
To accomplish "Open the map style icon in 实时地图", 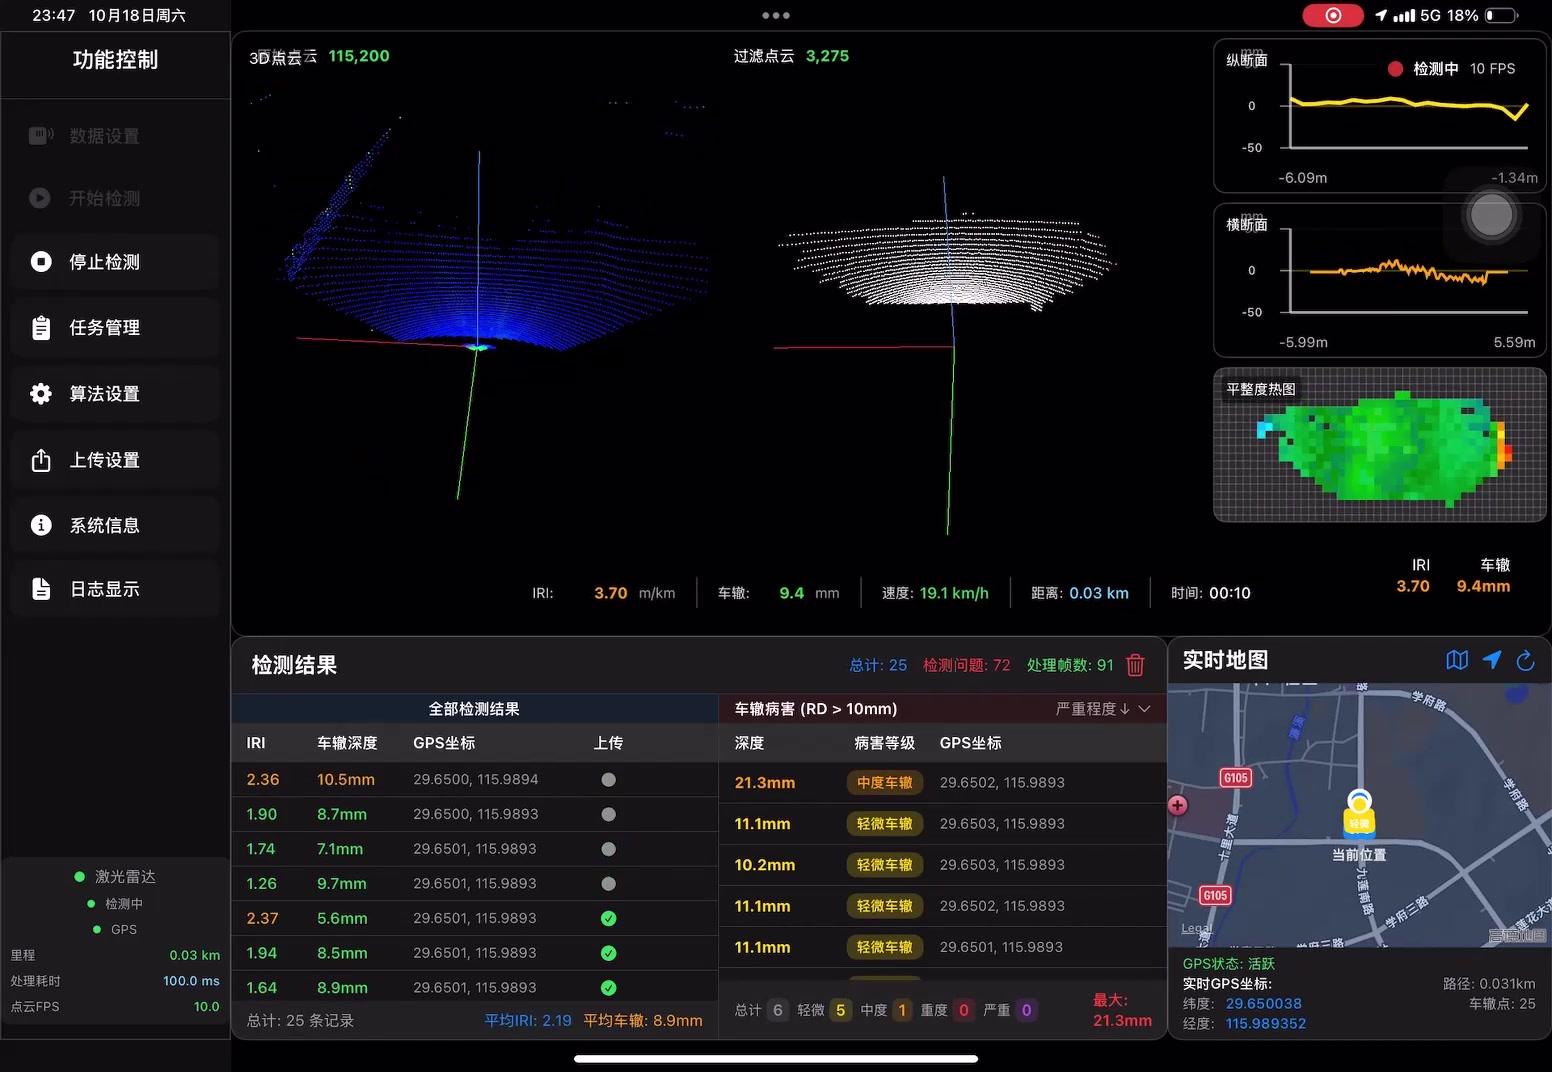I will pyautogui.click(x=1457, y=660).
